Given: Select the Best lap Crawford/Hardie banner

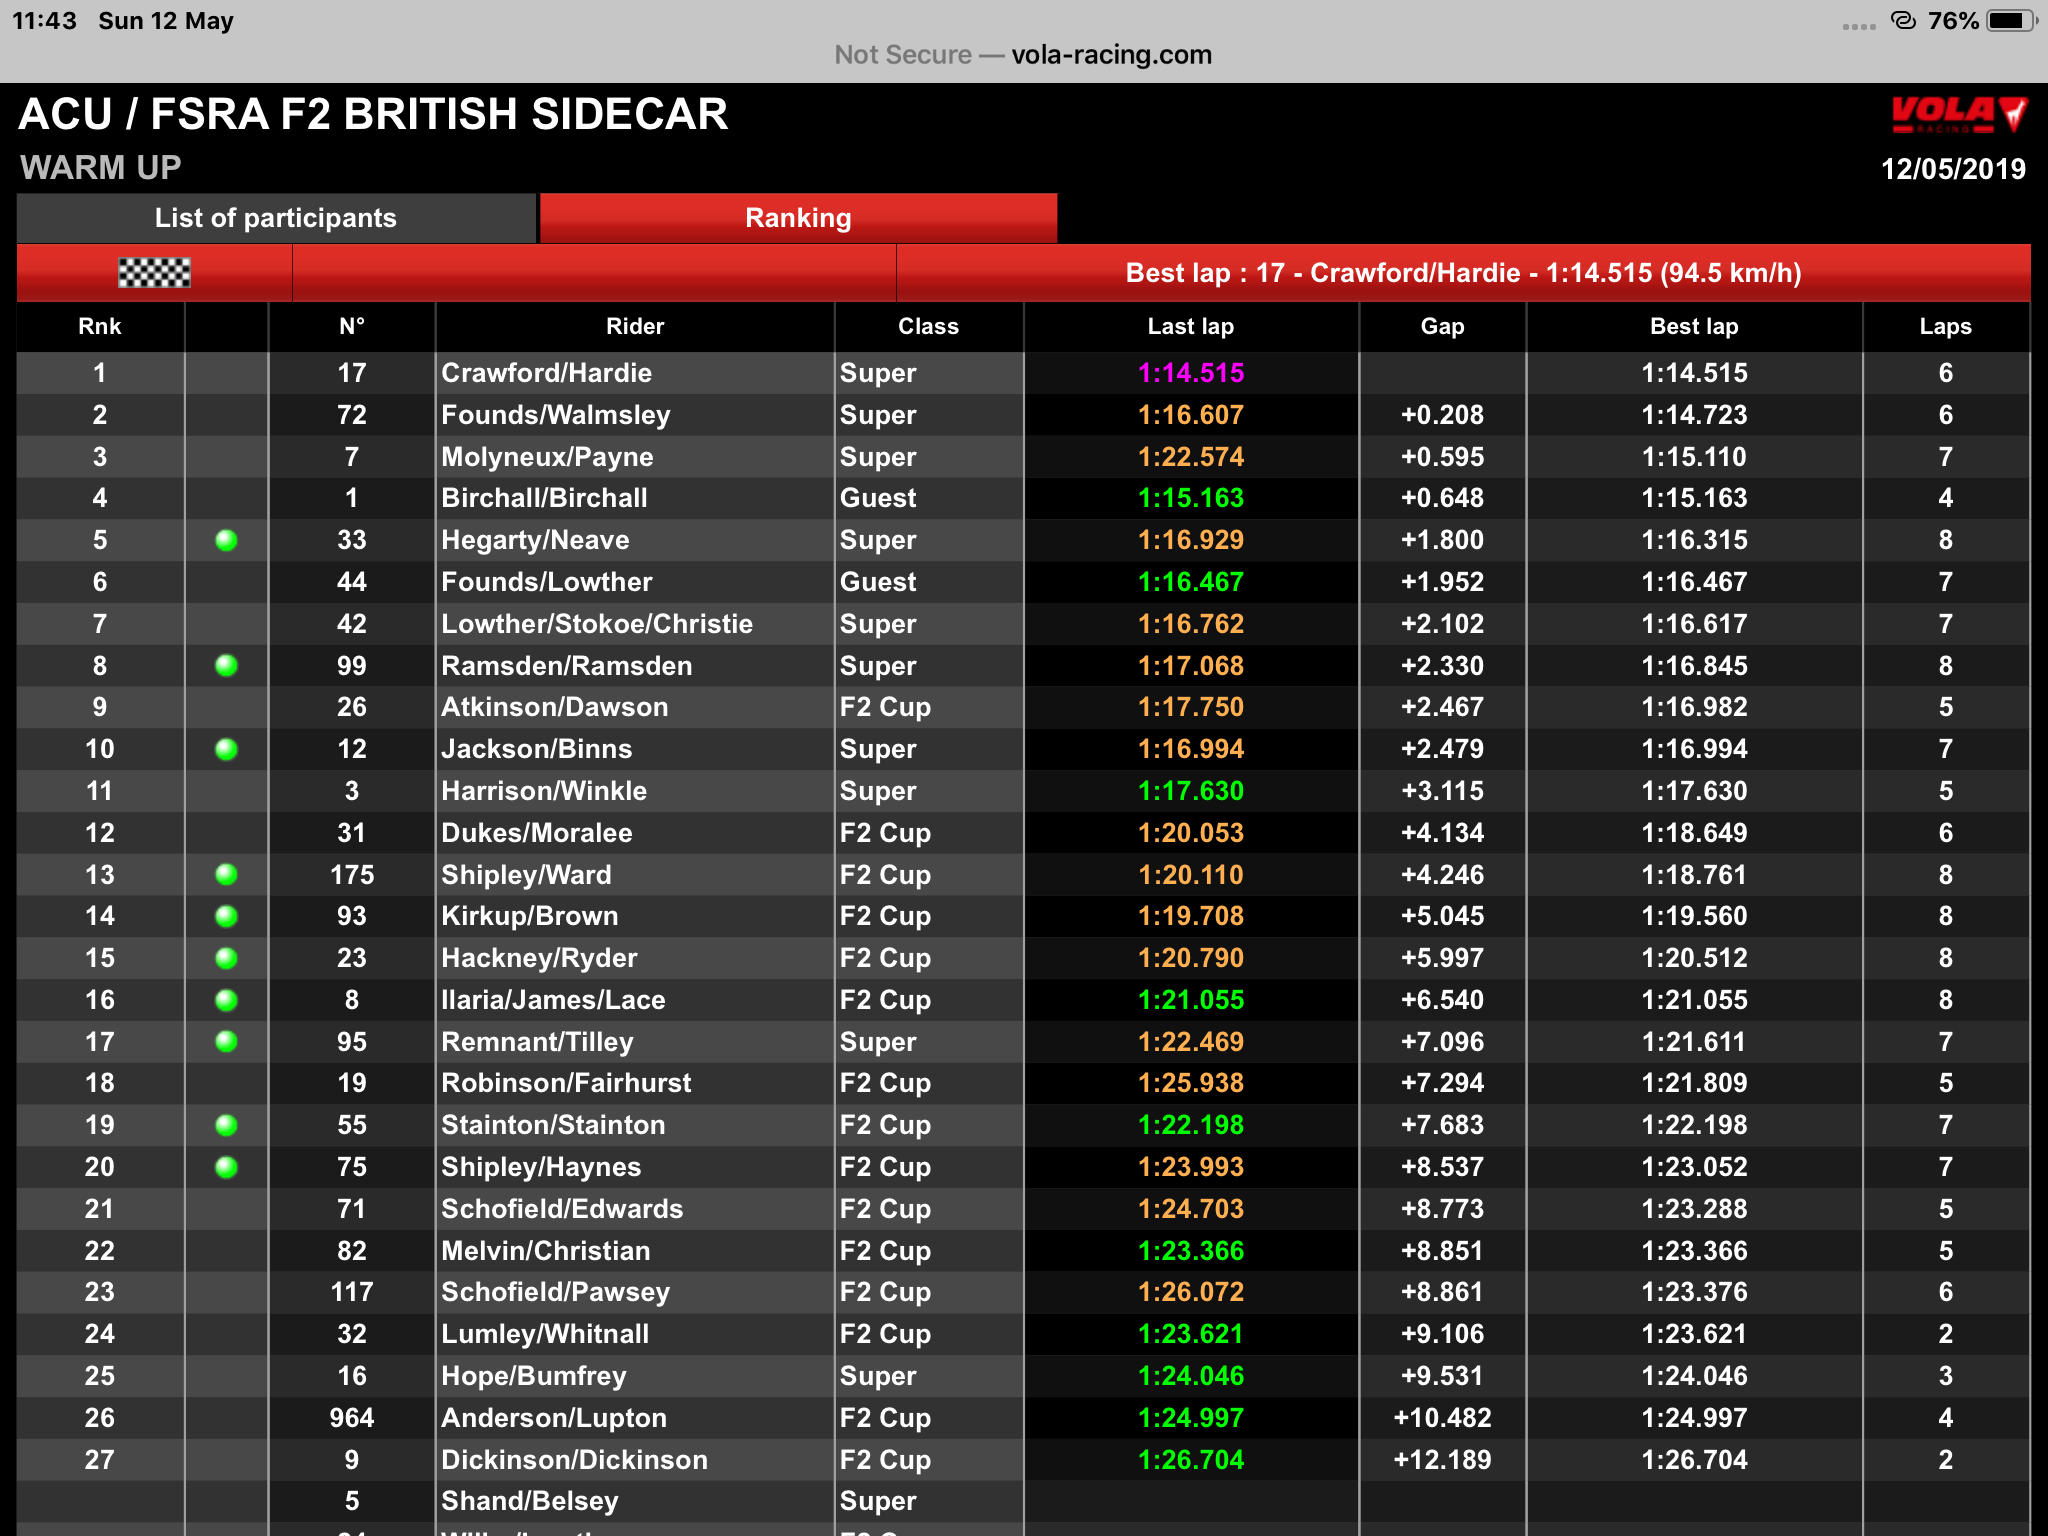Looking at the screenshot, I should 1463,273.
